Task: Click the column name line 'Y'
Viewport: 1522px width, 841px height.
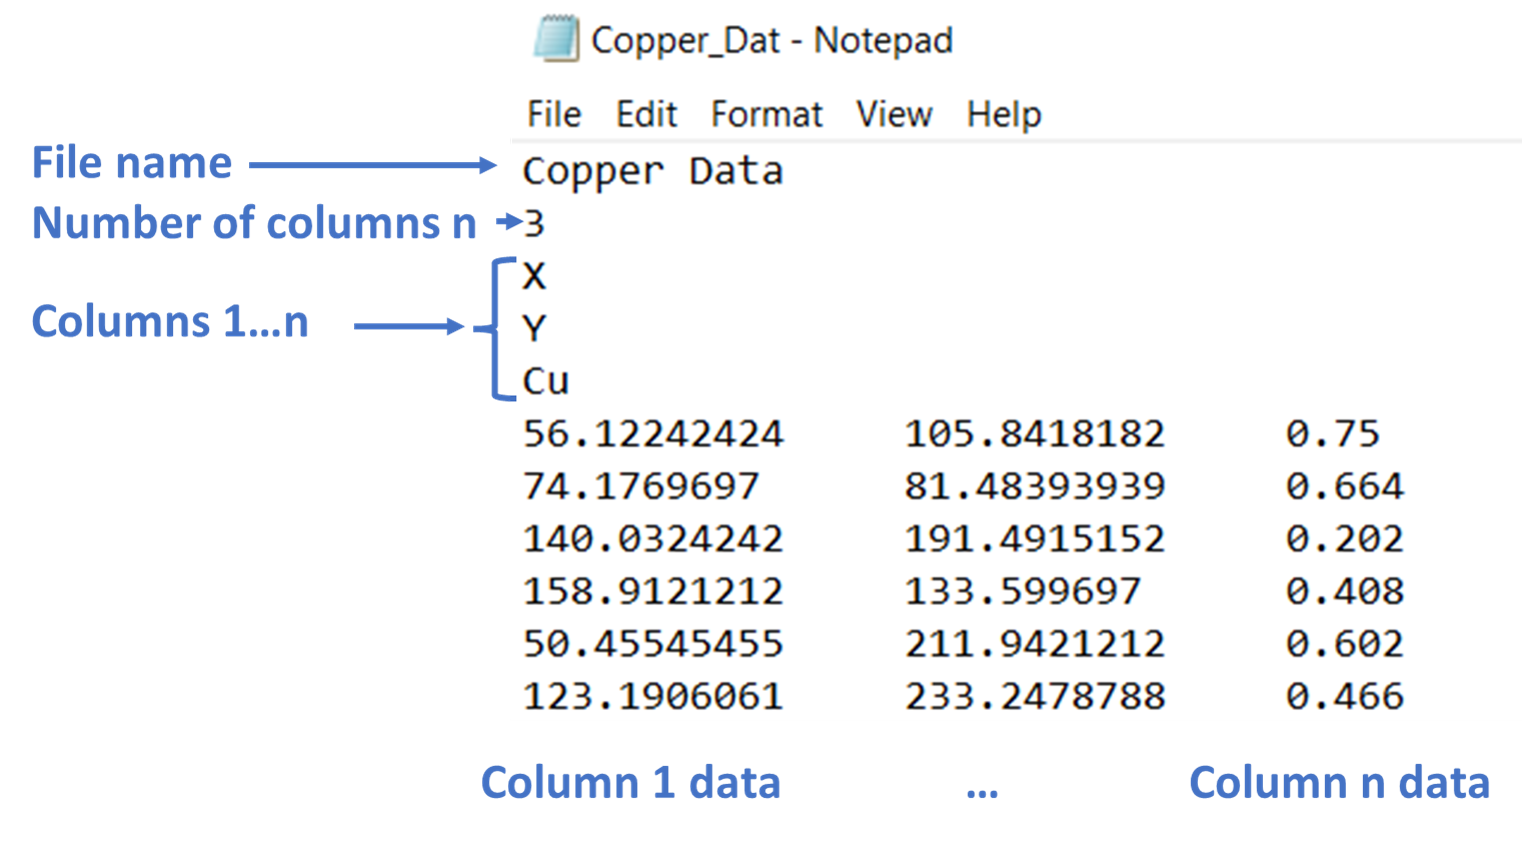Action: click(535, 328)
